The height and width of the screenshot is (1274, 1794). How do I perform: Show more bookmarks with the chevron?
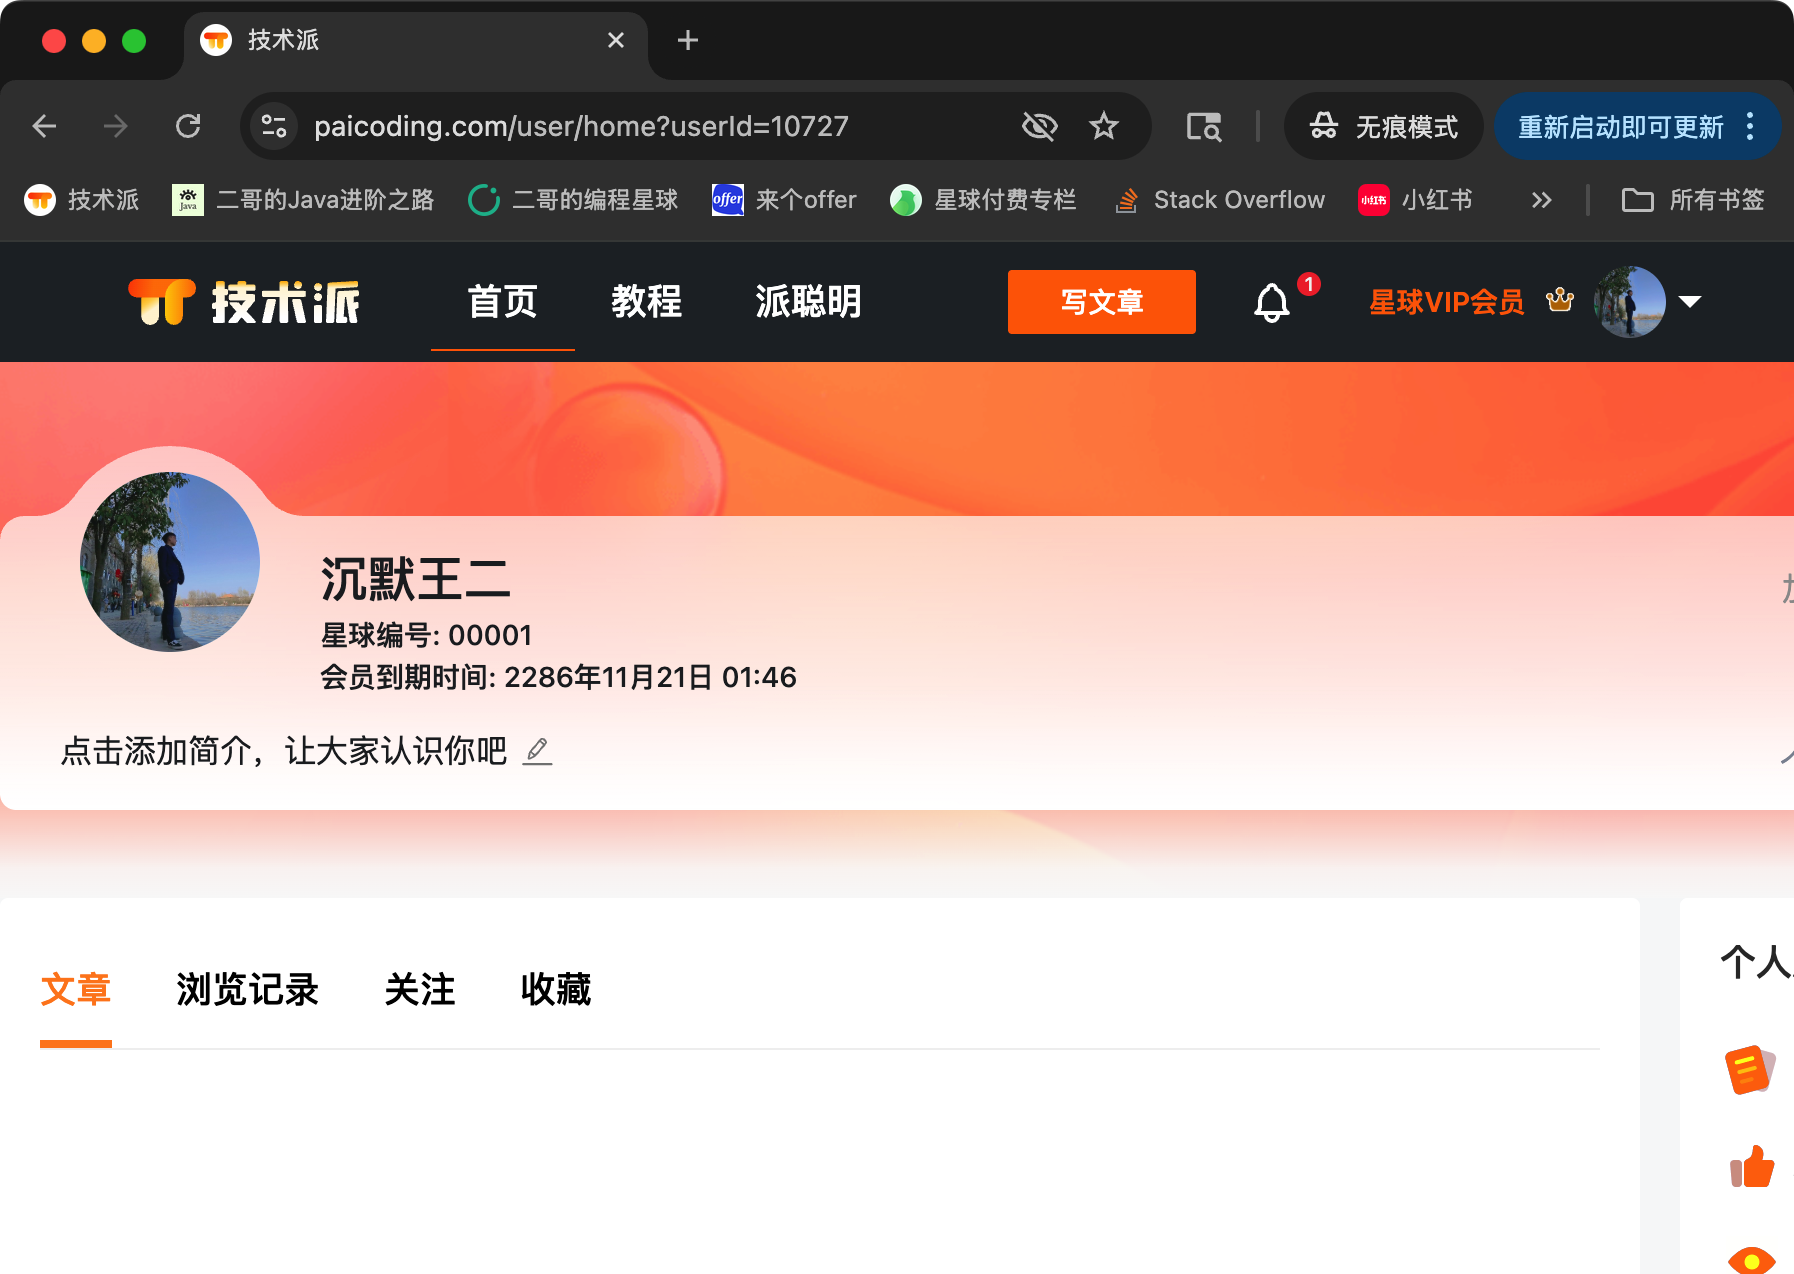[x=1541, y=200]
